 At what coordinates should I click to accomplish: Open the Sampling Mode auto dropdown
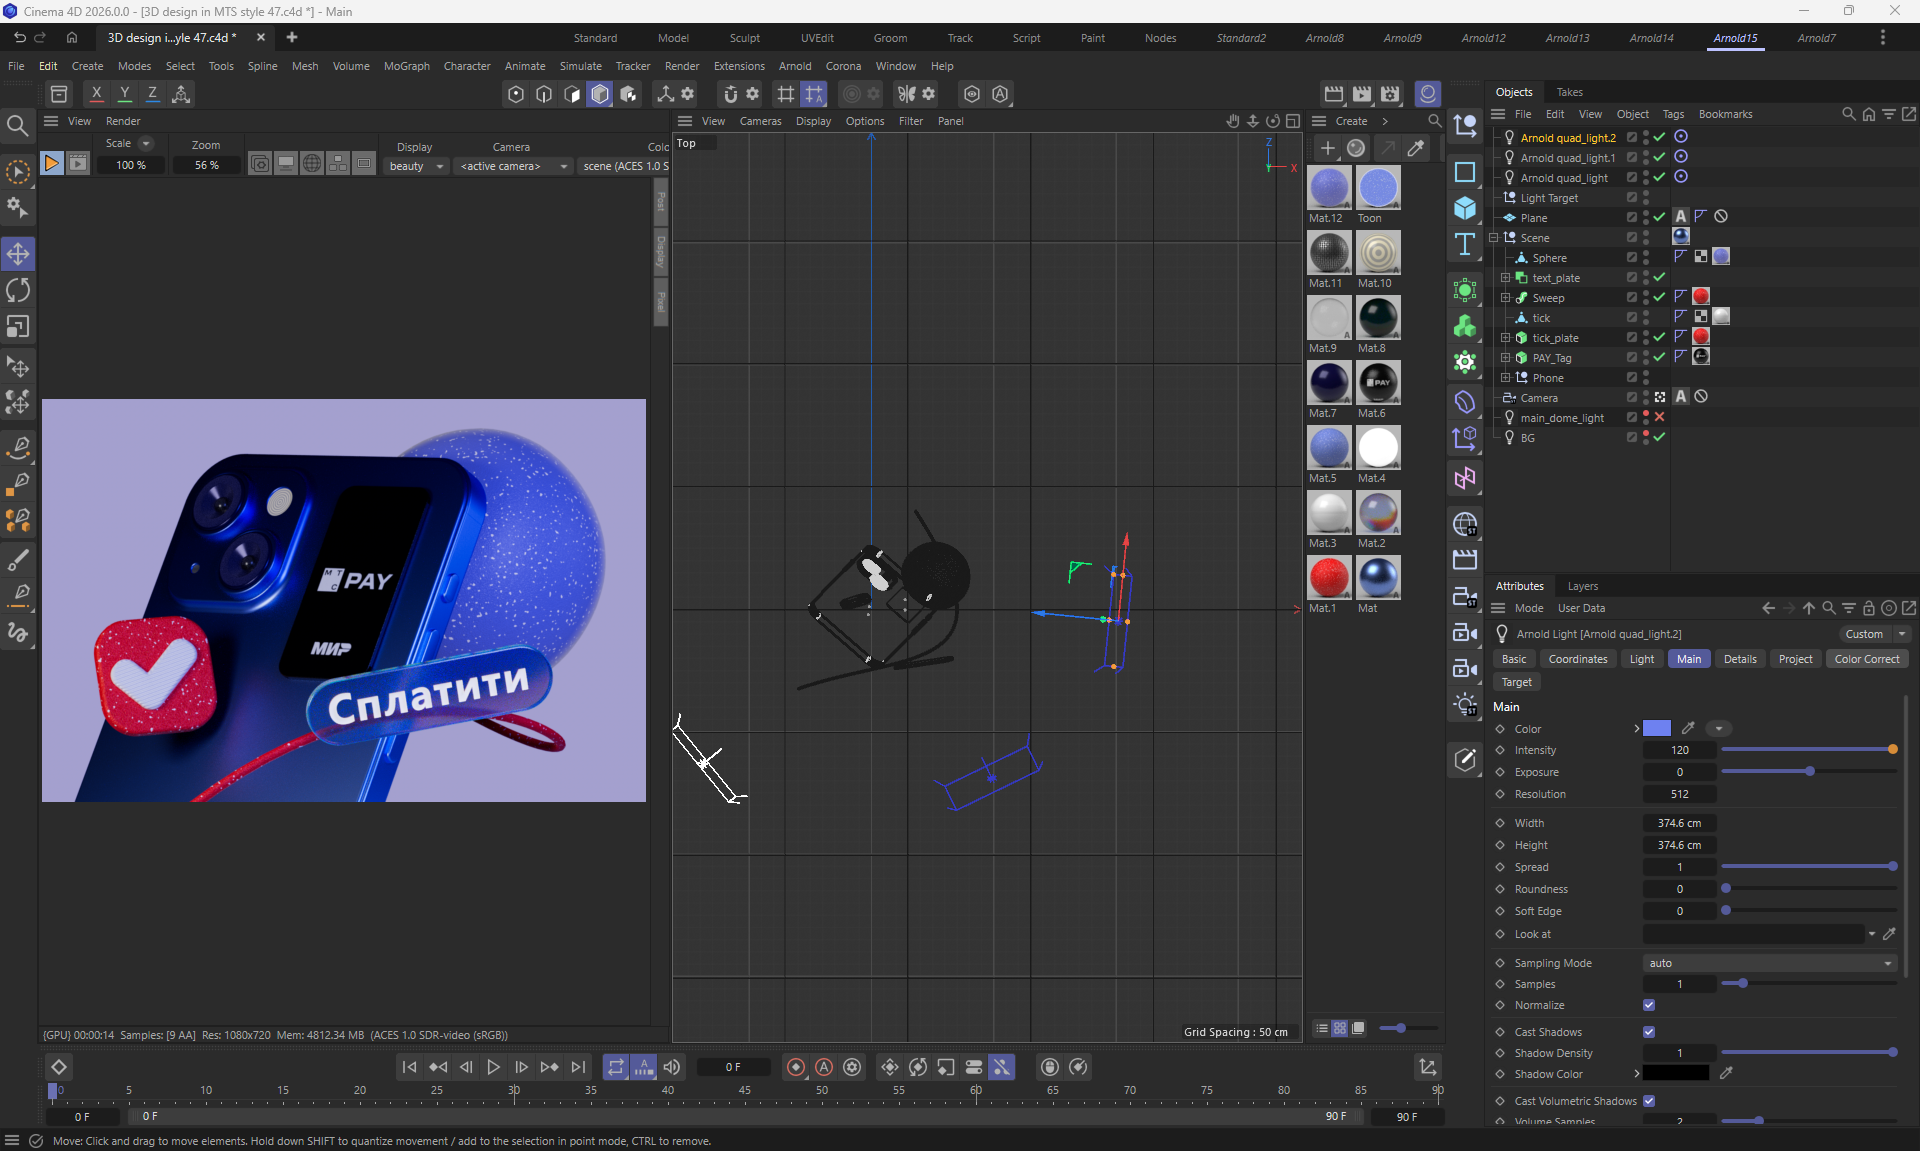point(1769,963)
